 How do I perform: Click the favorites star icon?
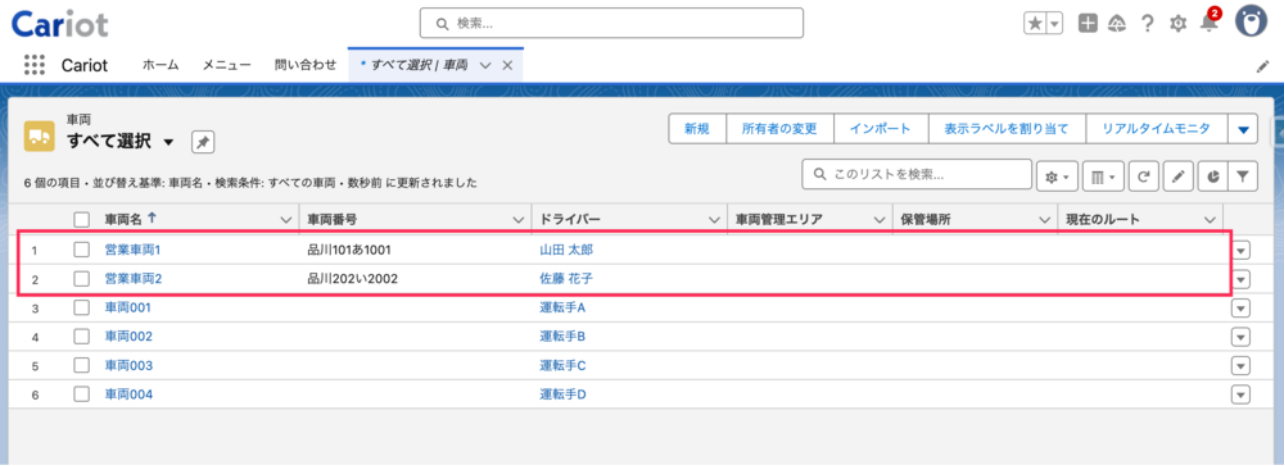1035,23
